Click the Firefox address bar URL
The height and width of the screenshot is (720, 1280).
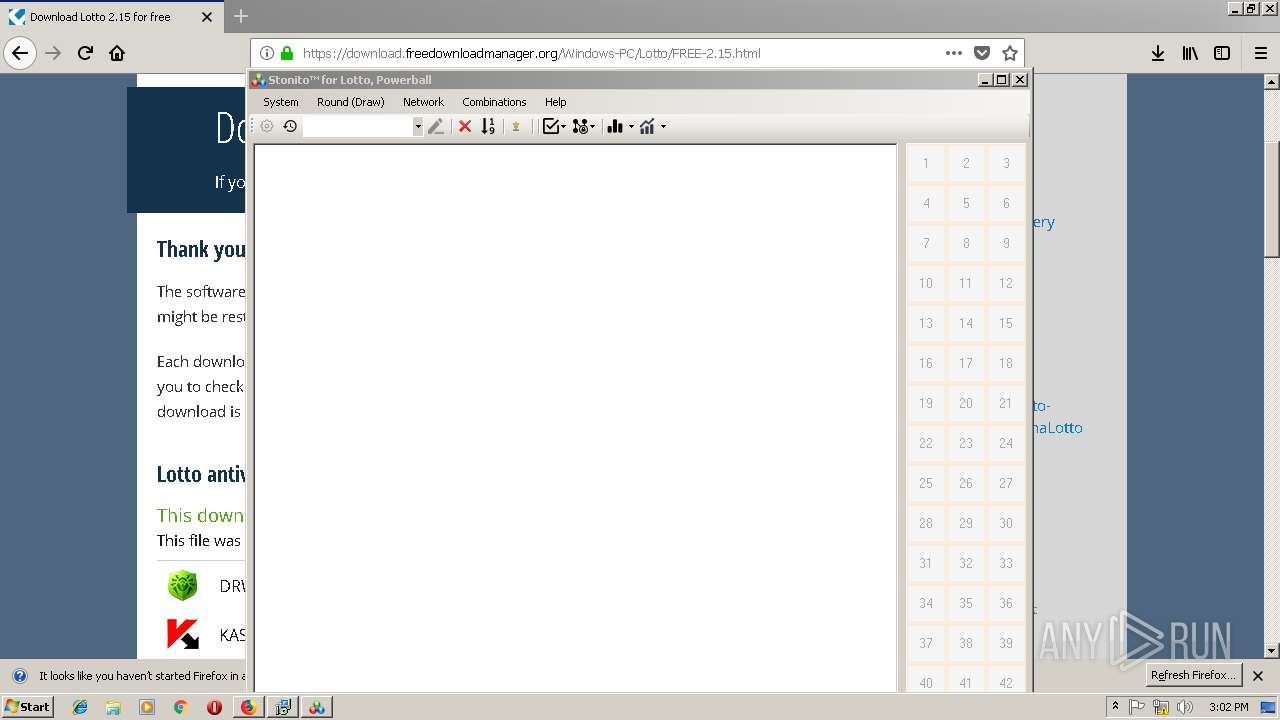pyautogui.click(x=531, y=53)
